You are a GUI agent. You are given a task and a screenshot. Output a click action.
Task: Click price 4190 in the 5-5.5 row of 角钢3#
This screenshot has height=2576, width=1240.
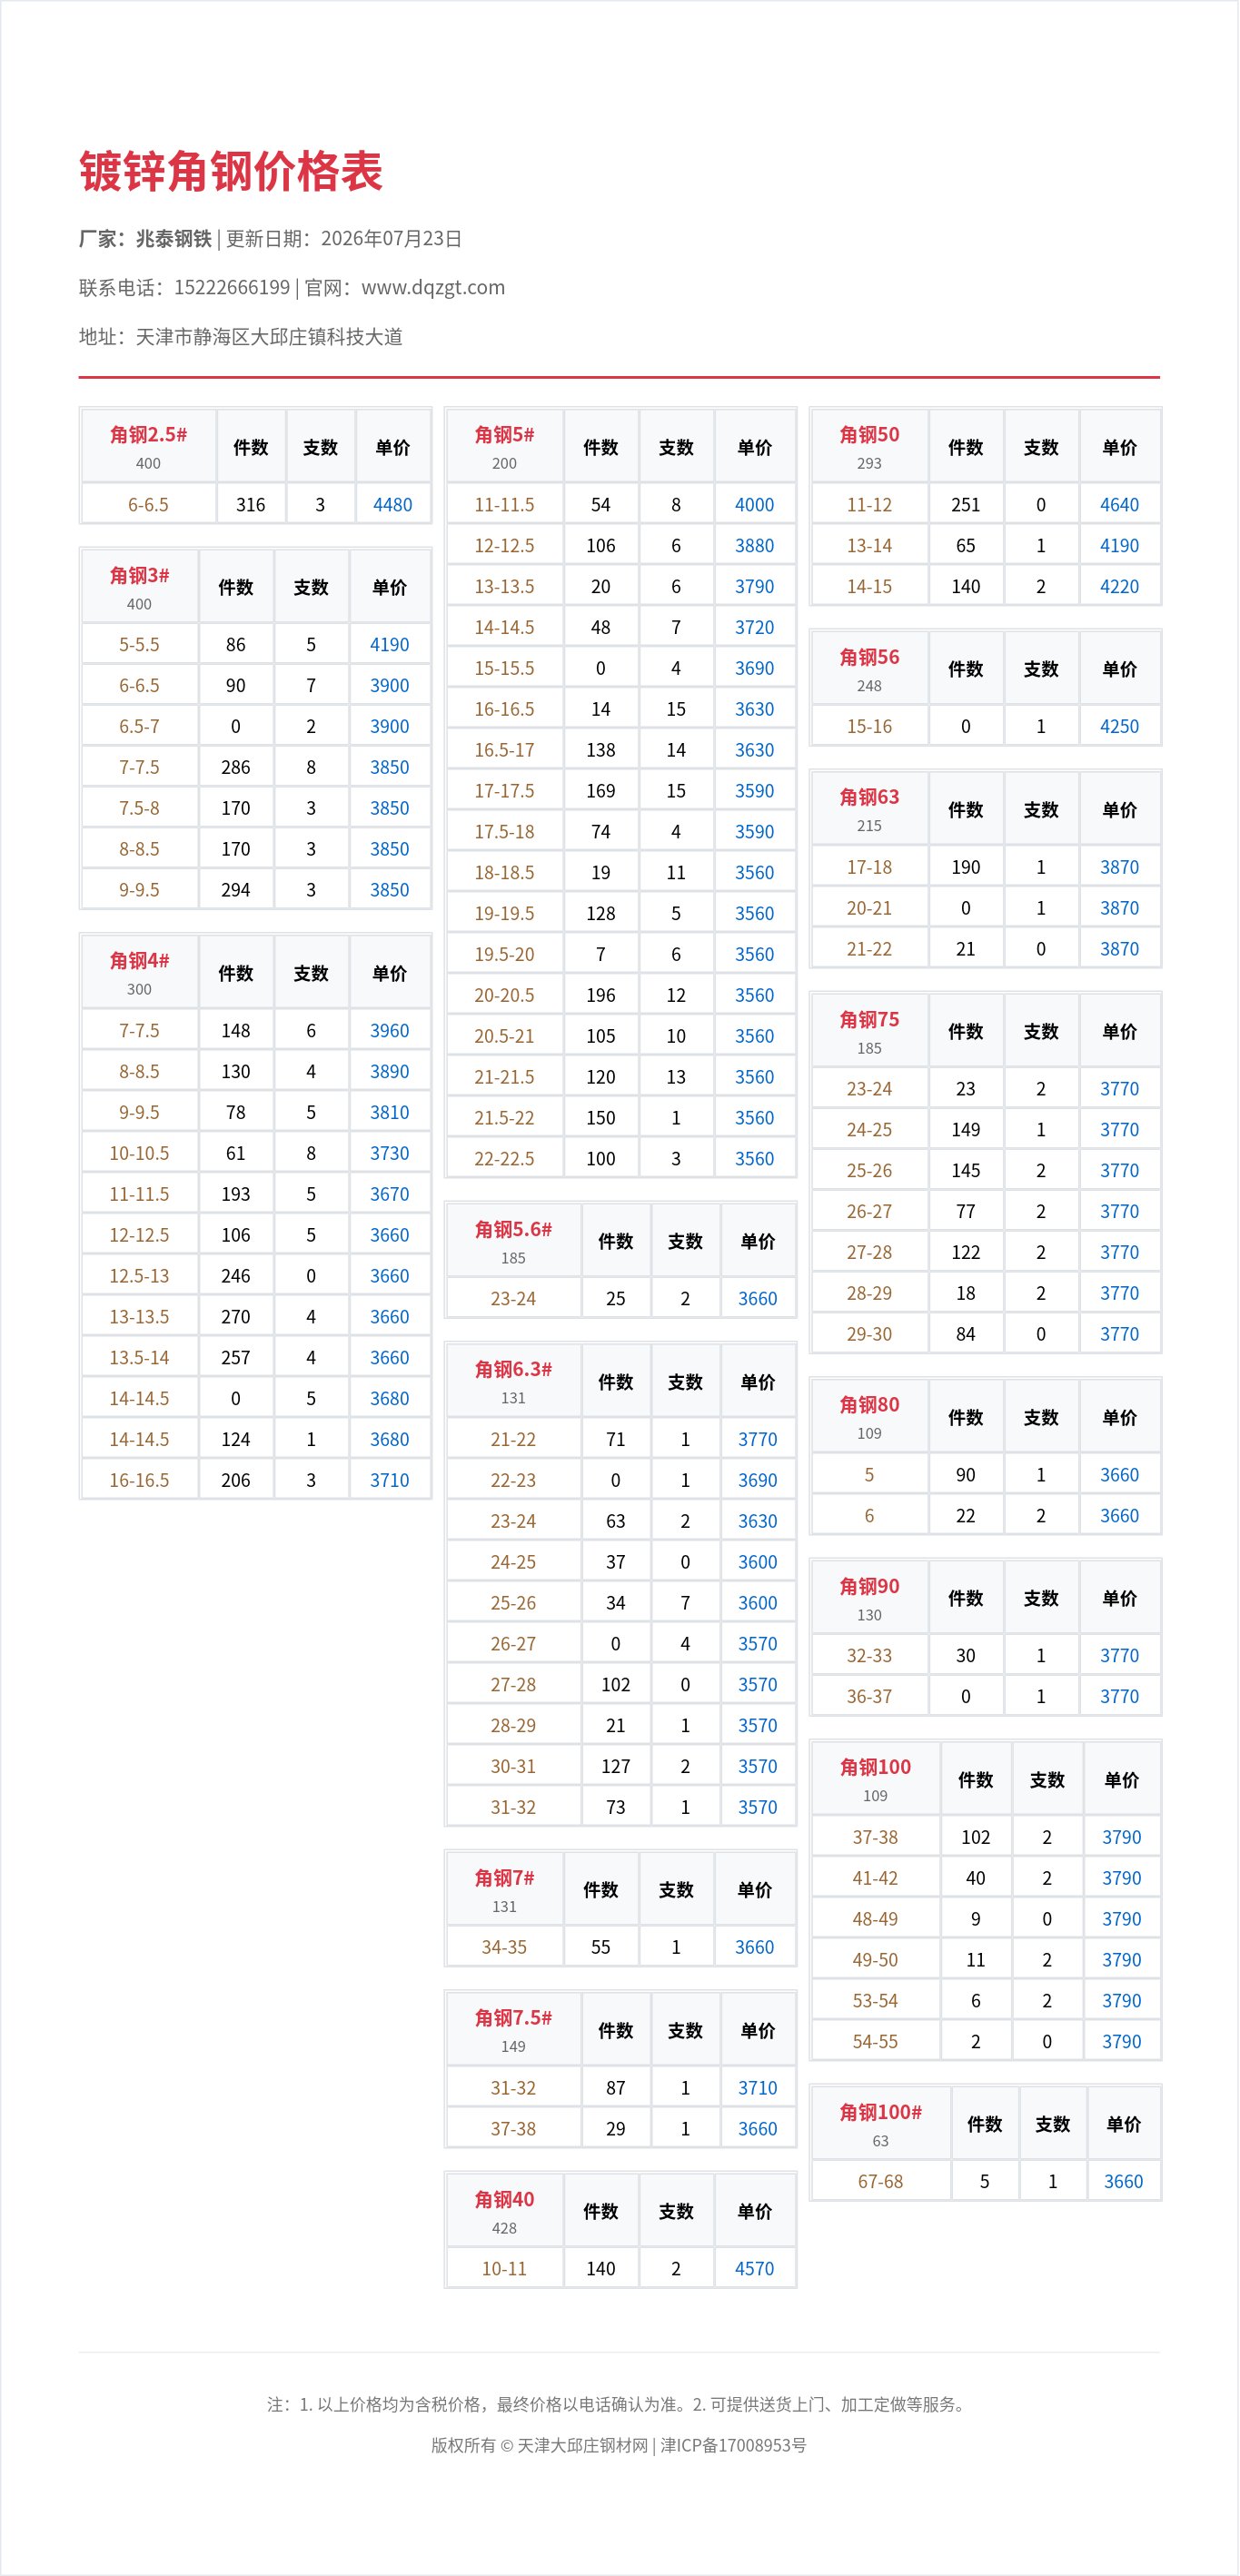tap(390, 644)
